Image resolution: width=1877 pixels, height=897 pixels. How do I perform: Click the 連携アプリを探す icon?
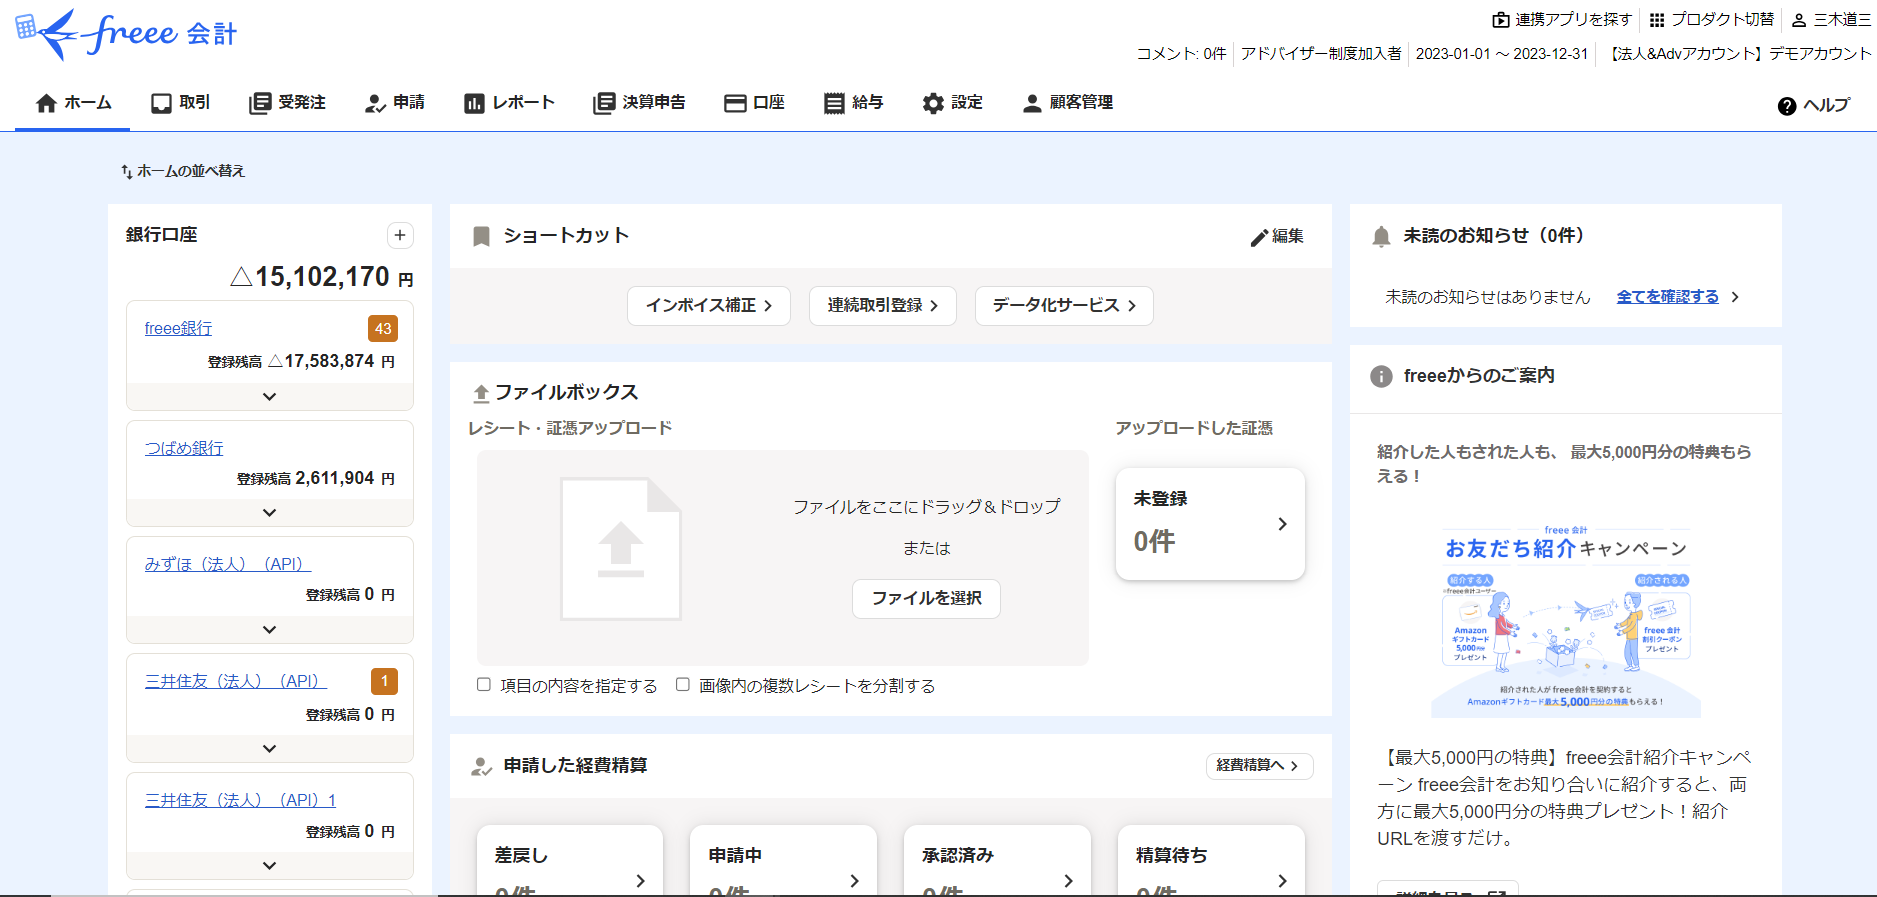point(1501,20)
